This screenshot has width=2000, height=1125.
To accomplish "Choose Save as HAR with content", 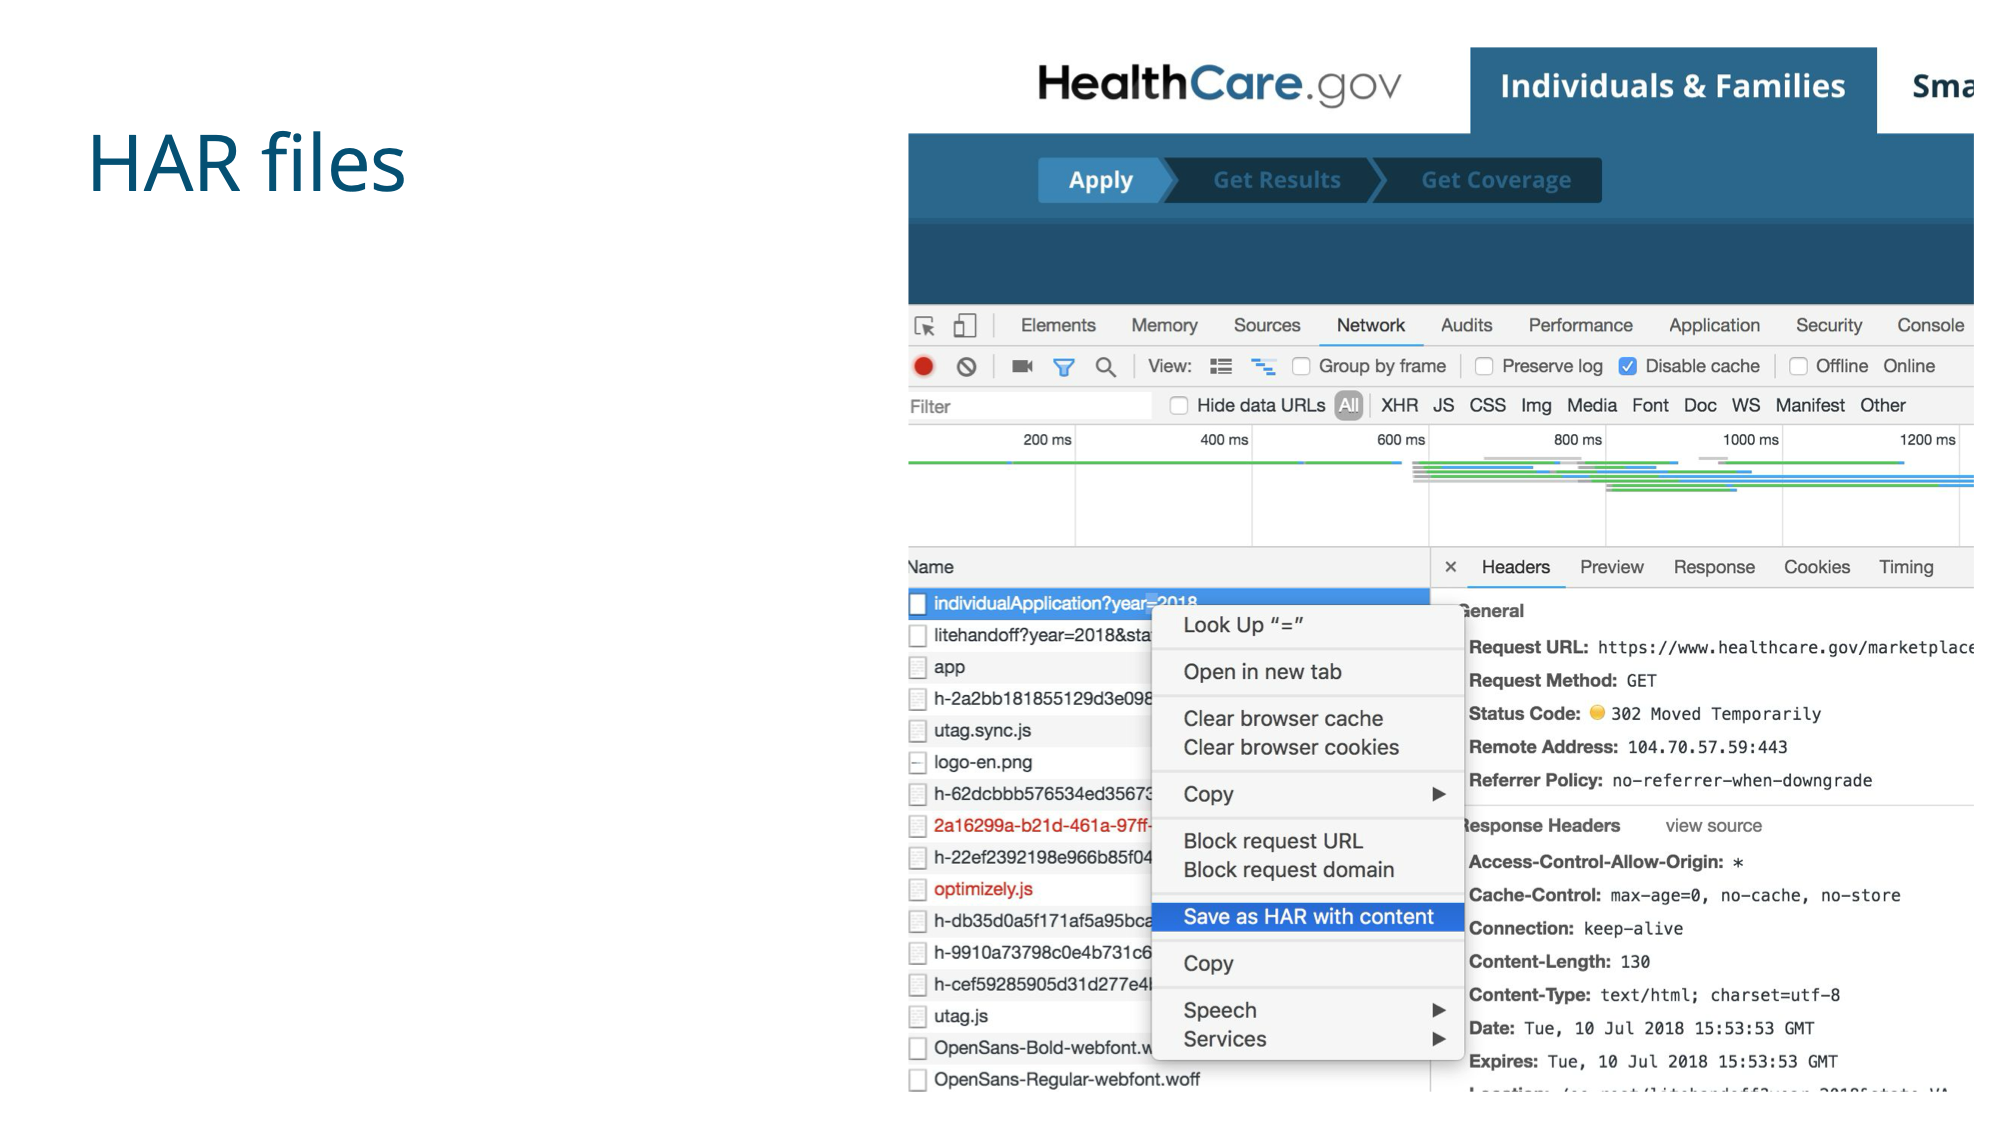I will point(1308,917).
